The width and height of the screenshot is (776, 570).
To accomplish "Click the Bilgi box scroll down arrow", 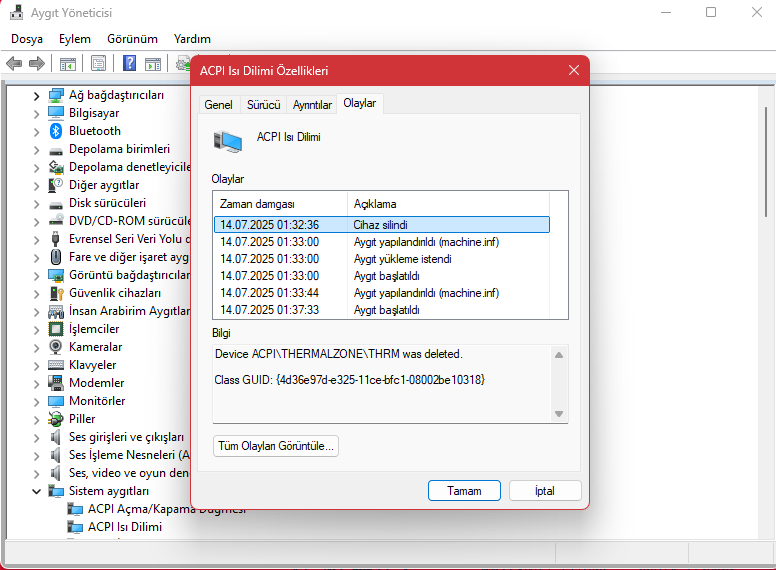I will tap(559, 414).
